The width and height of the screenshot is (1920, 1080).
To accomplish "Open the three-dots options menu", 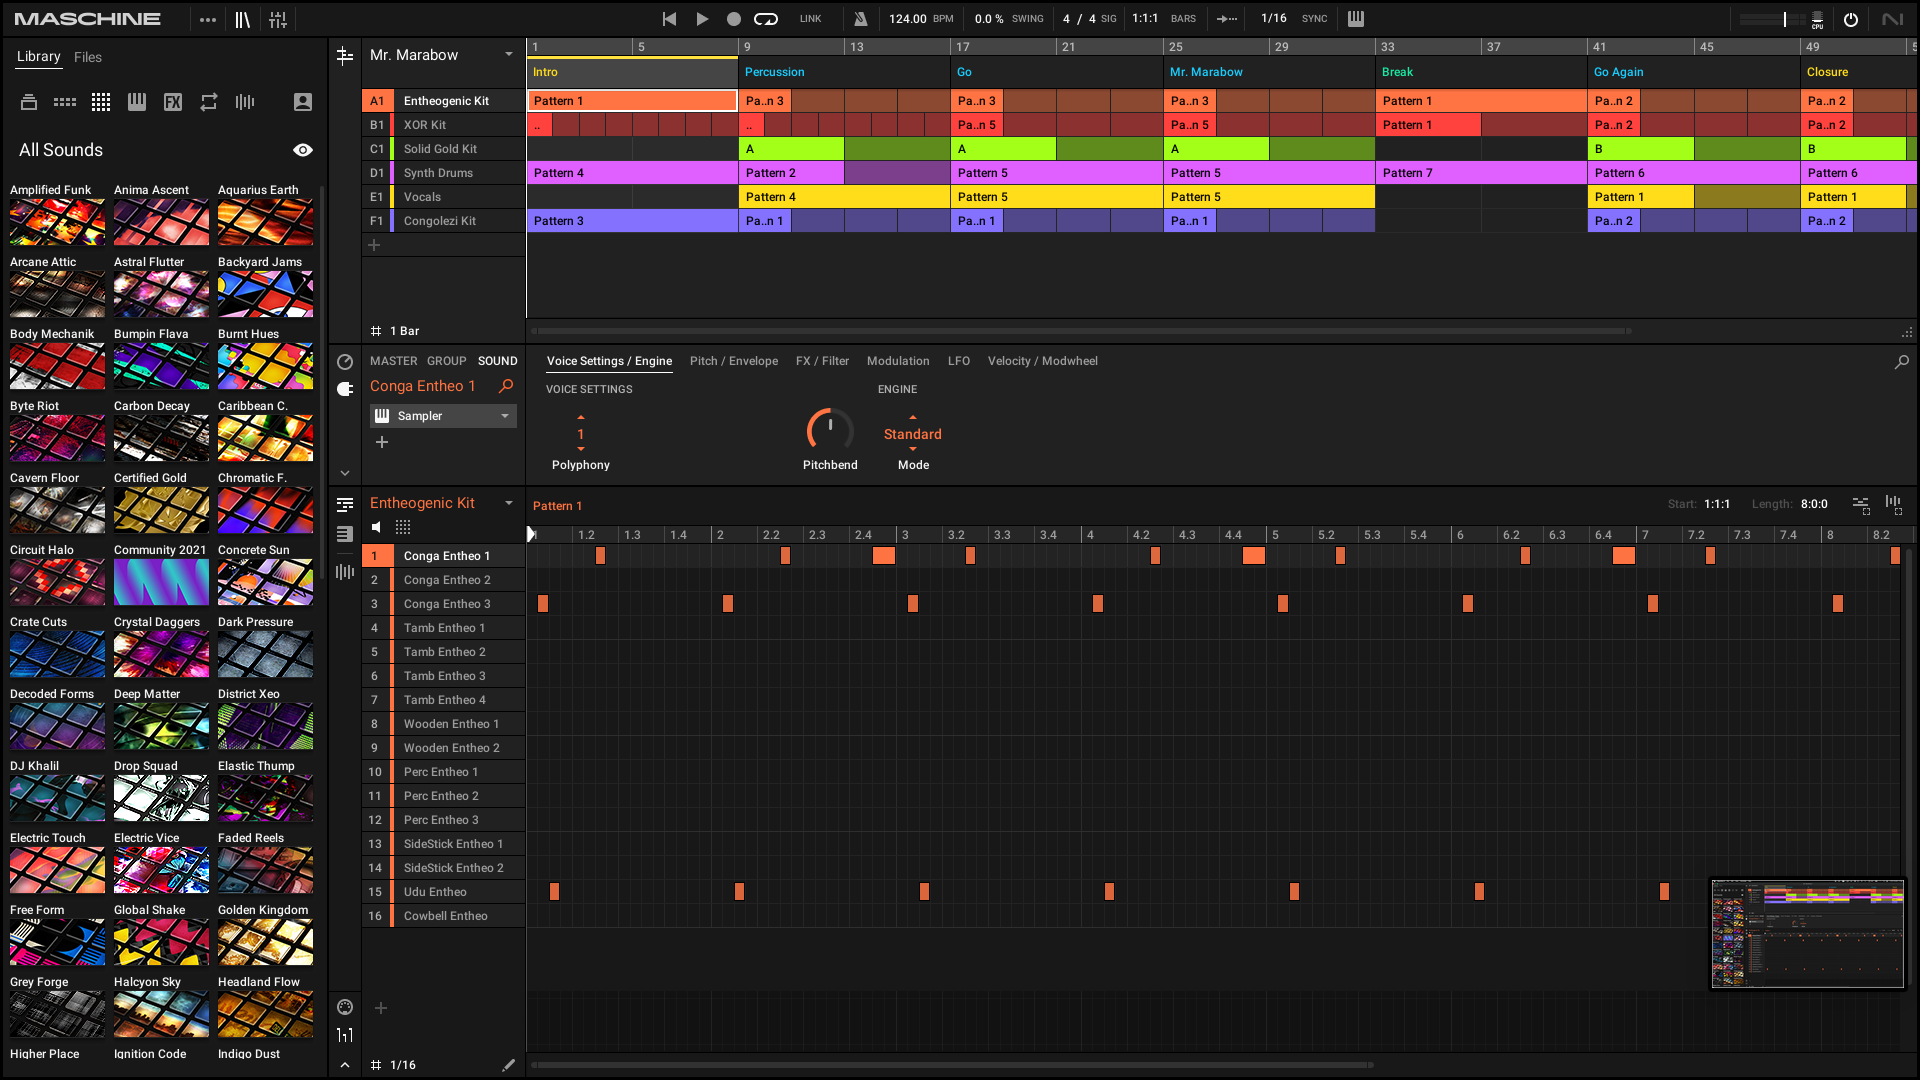I will [208, 19].
